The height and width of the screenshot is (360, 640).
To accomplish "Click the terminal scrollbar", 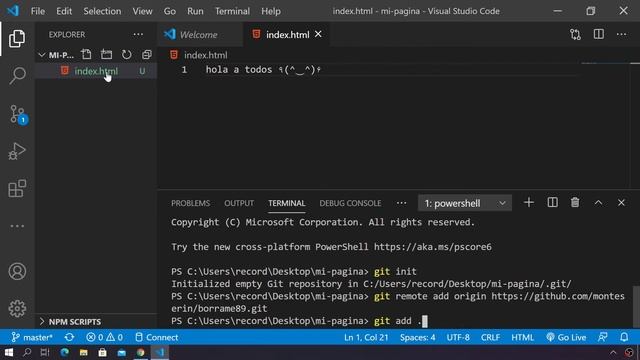I will [636, 306].
